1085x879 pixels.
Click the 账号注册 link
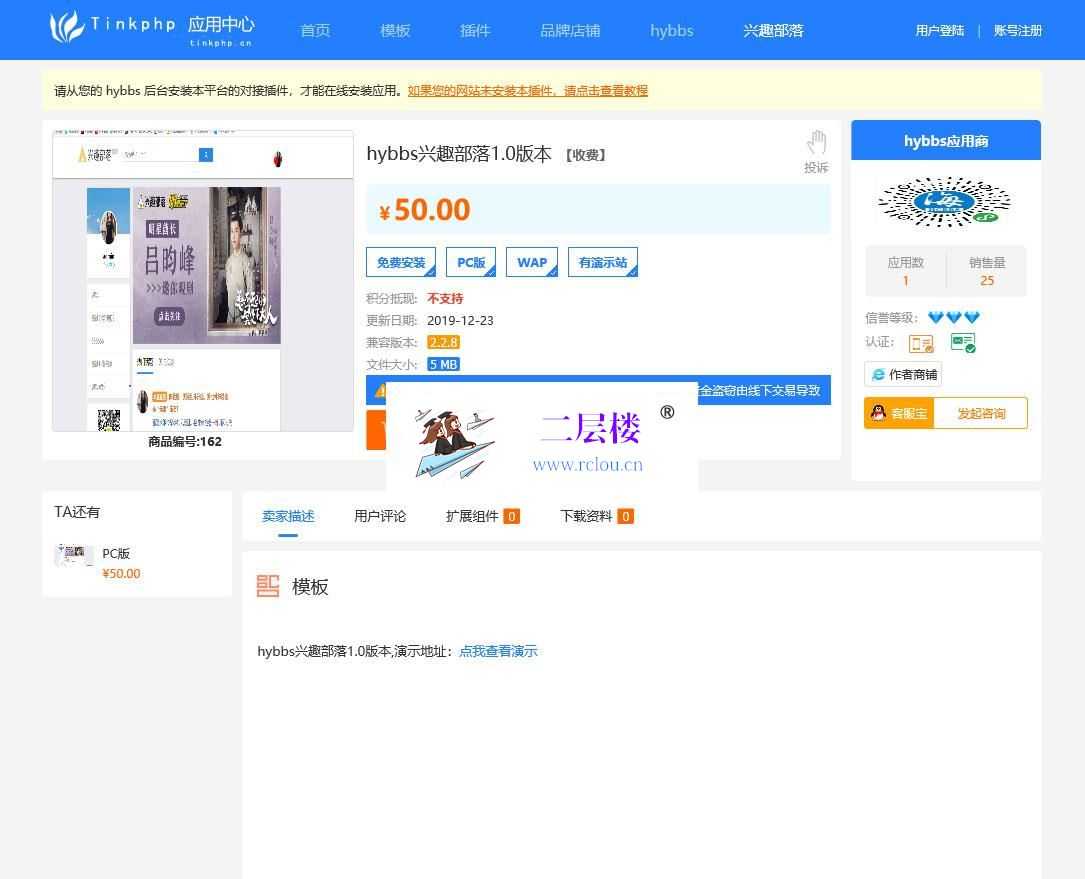pyautogui.click(x=1018, y=30)
